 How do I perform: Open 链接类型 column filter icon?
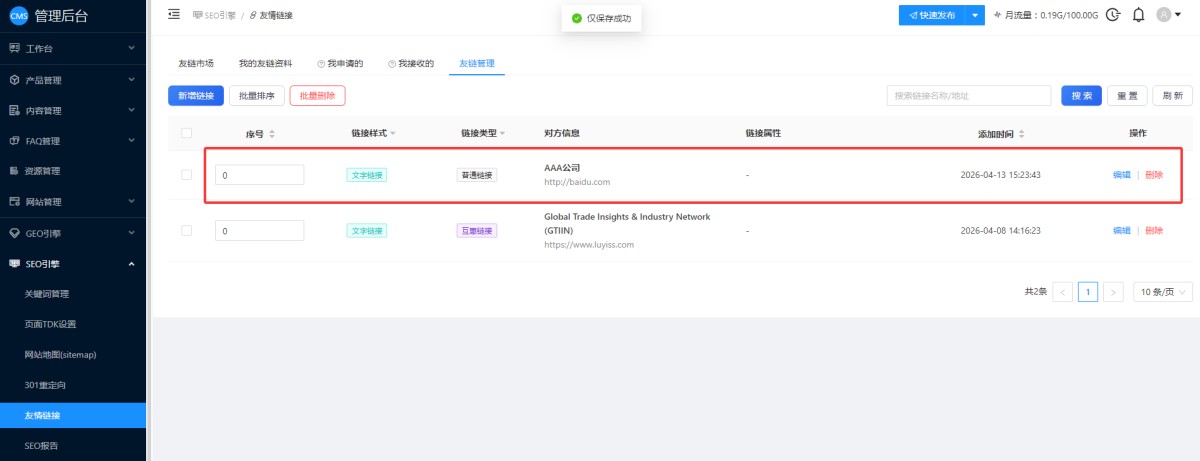[x=502, y=134]
